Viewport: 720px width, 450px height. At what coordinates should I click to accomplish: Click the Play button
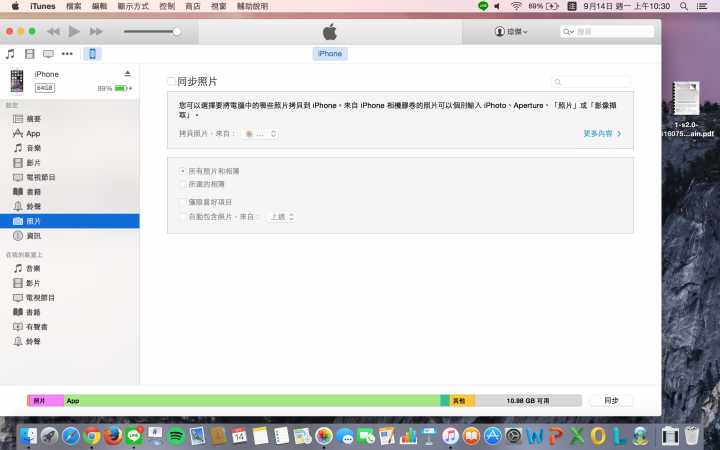coord(74,31)
